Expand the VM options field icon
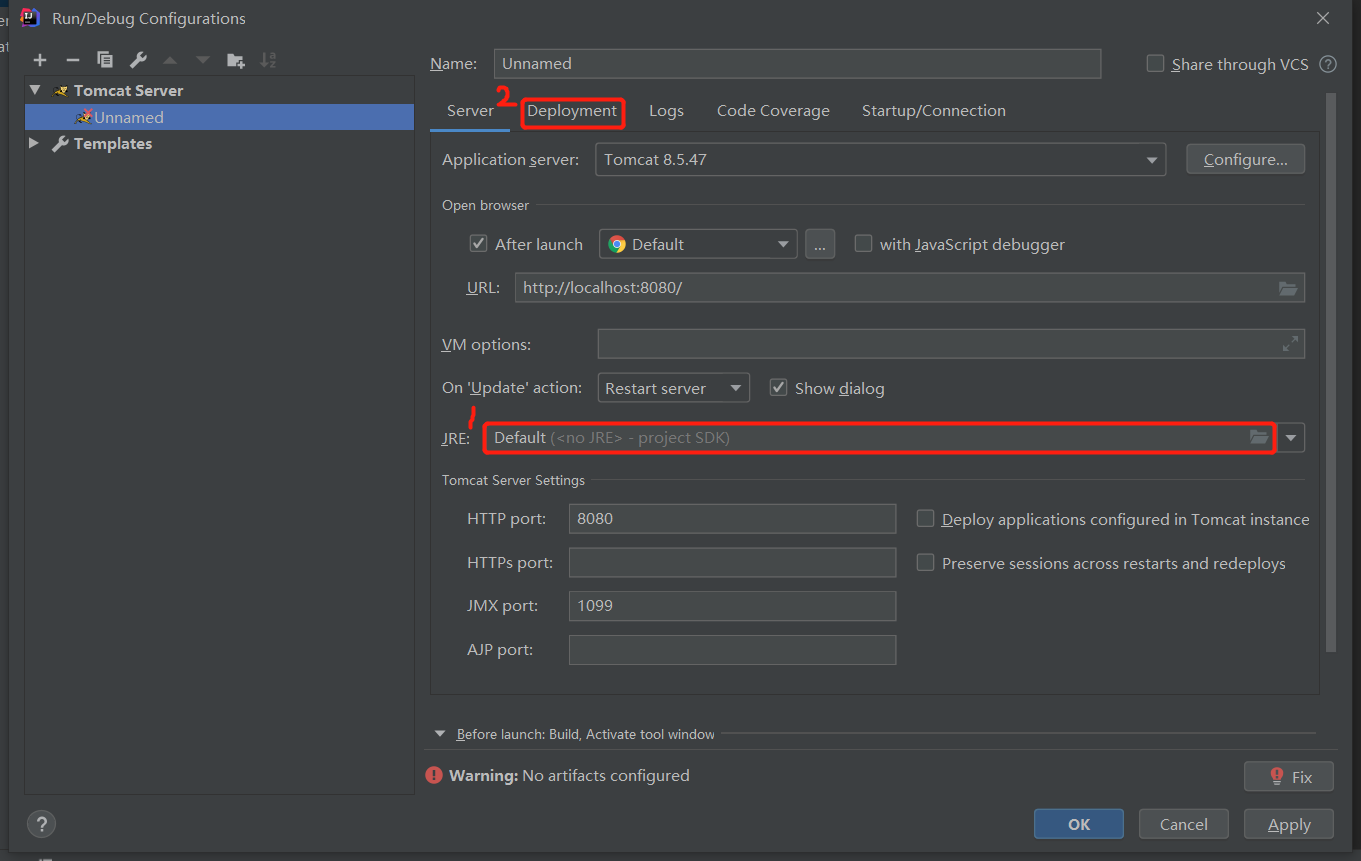The image size is (1361, 861). [x=1290, y=344]
